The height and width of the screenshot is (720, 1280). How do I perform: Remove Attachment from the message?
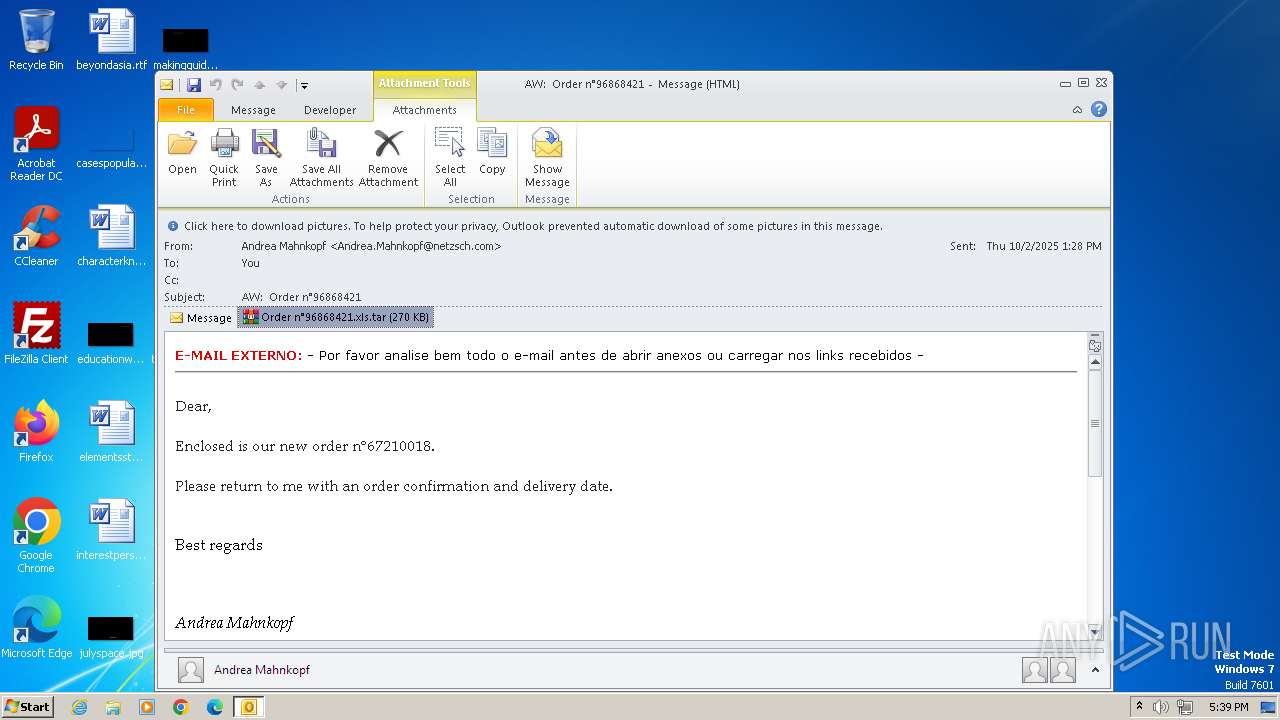[388, 158]
